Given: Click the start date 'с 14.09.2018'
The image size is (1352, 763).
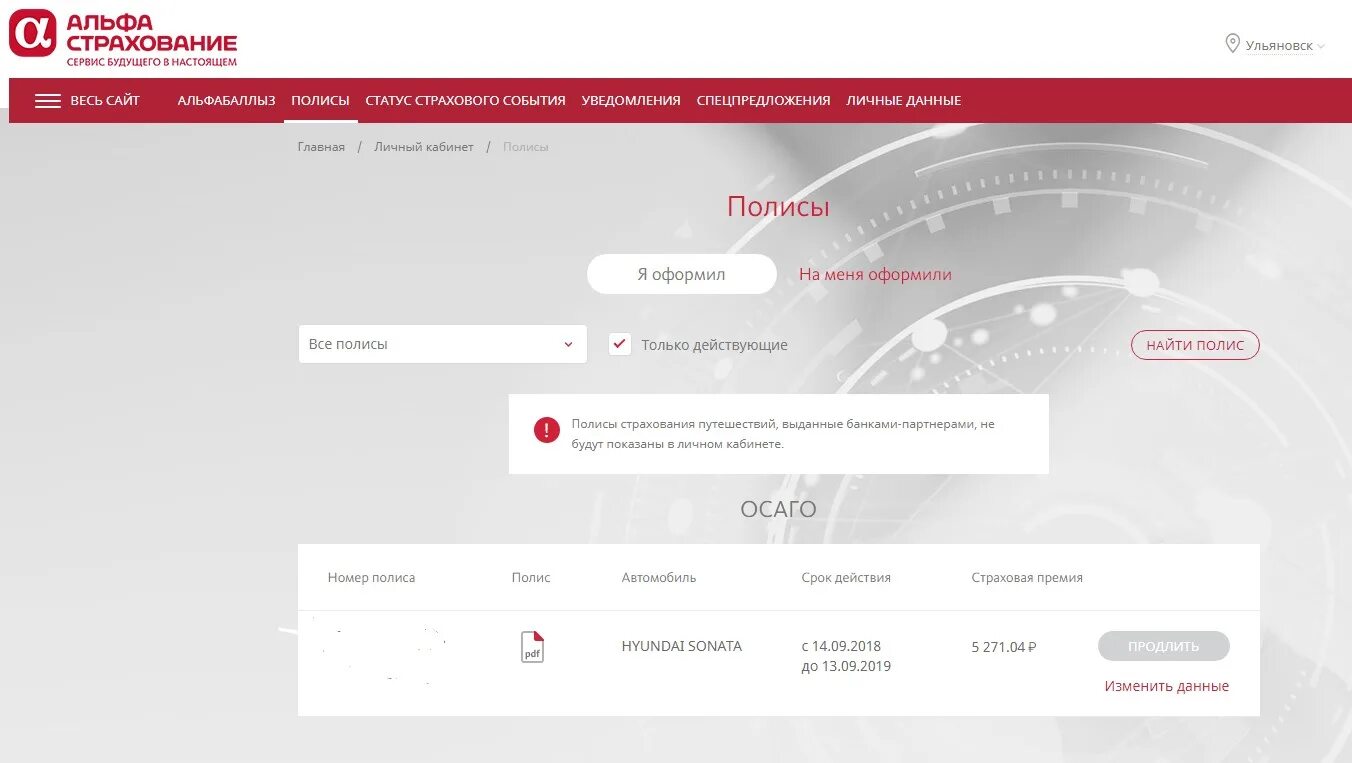Looking at the screenshot, I should [841, 646].
